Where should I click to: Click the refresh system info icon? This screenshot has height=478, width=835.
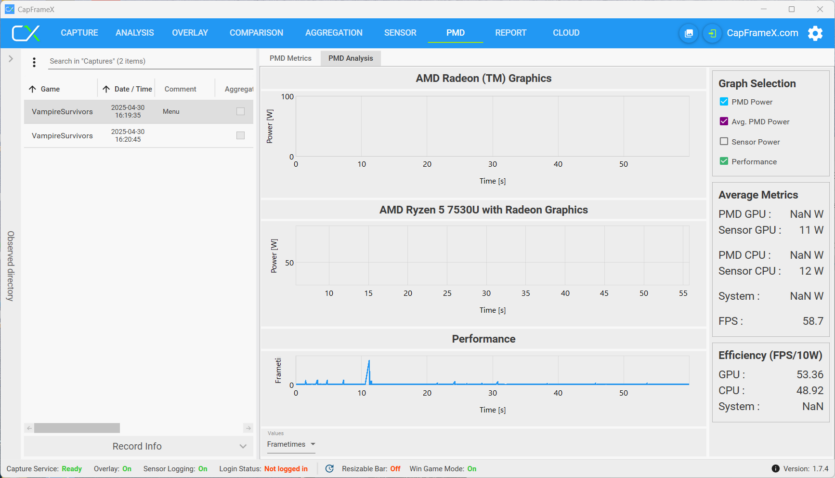329,468
